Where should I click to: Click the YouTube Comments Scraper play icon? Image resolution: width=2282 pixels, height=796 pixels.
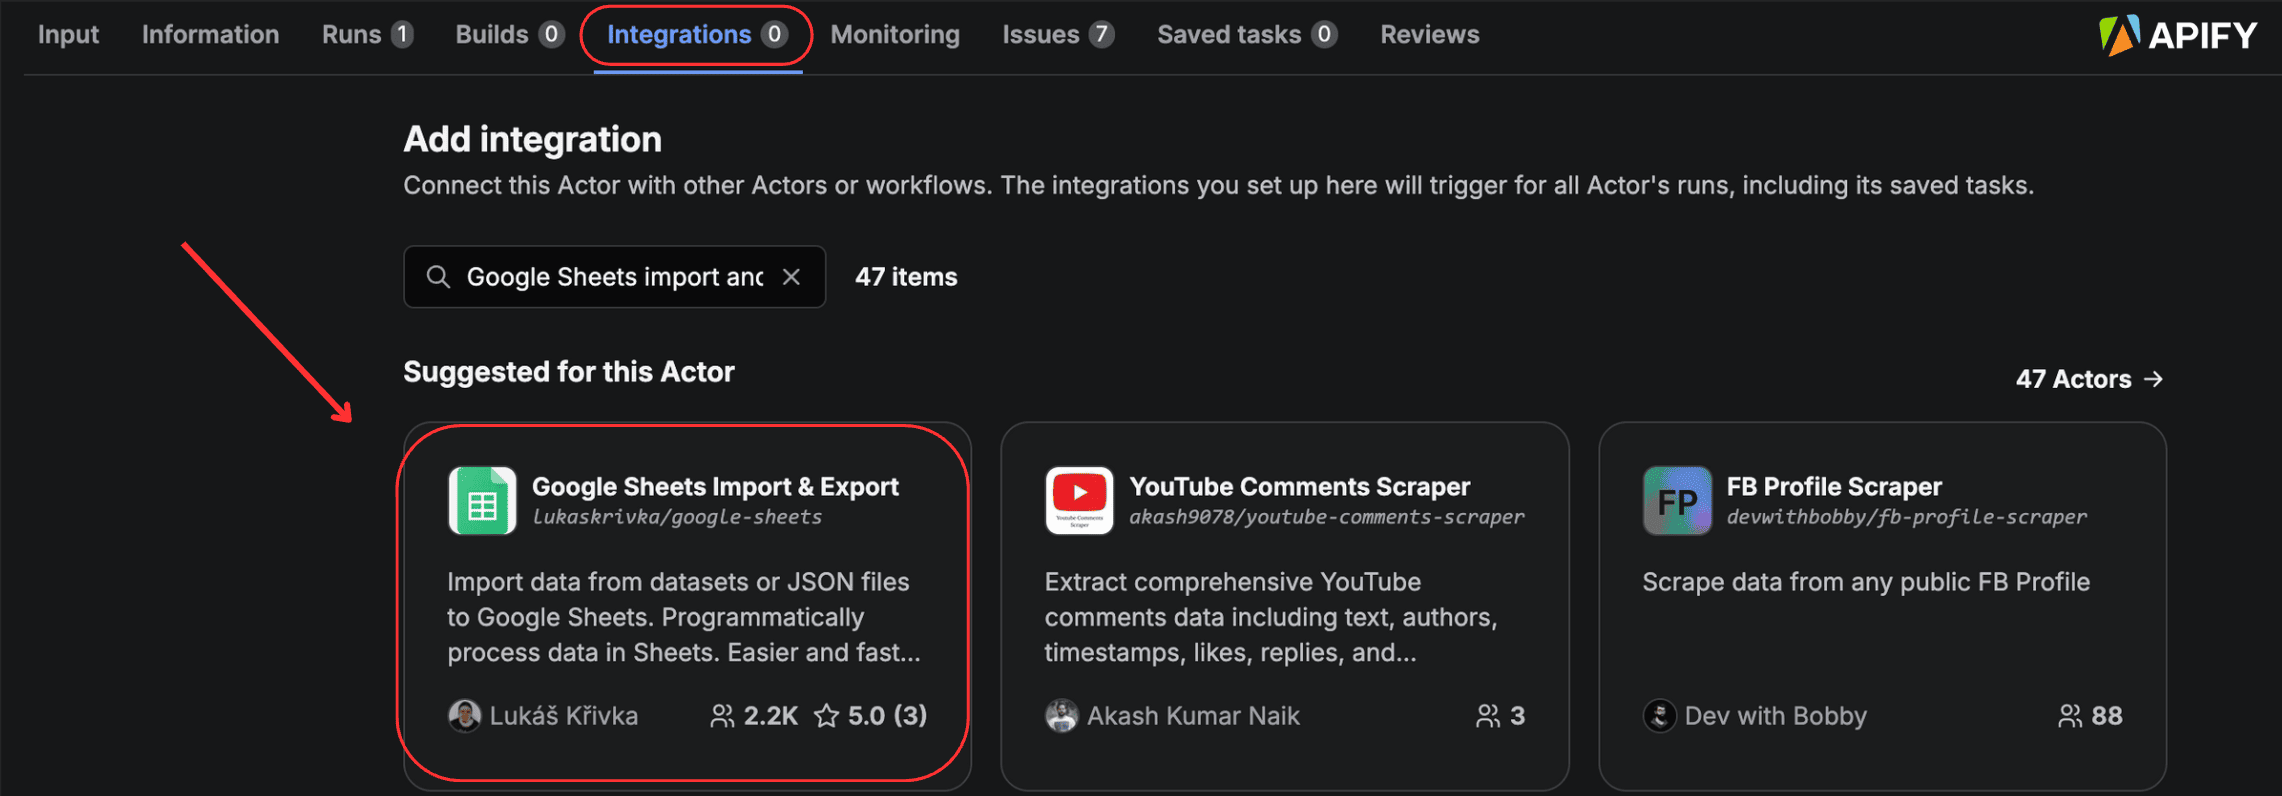1079,501
